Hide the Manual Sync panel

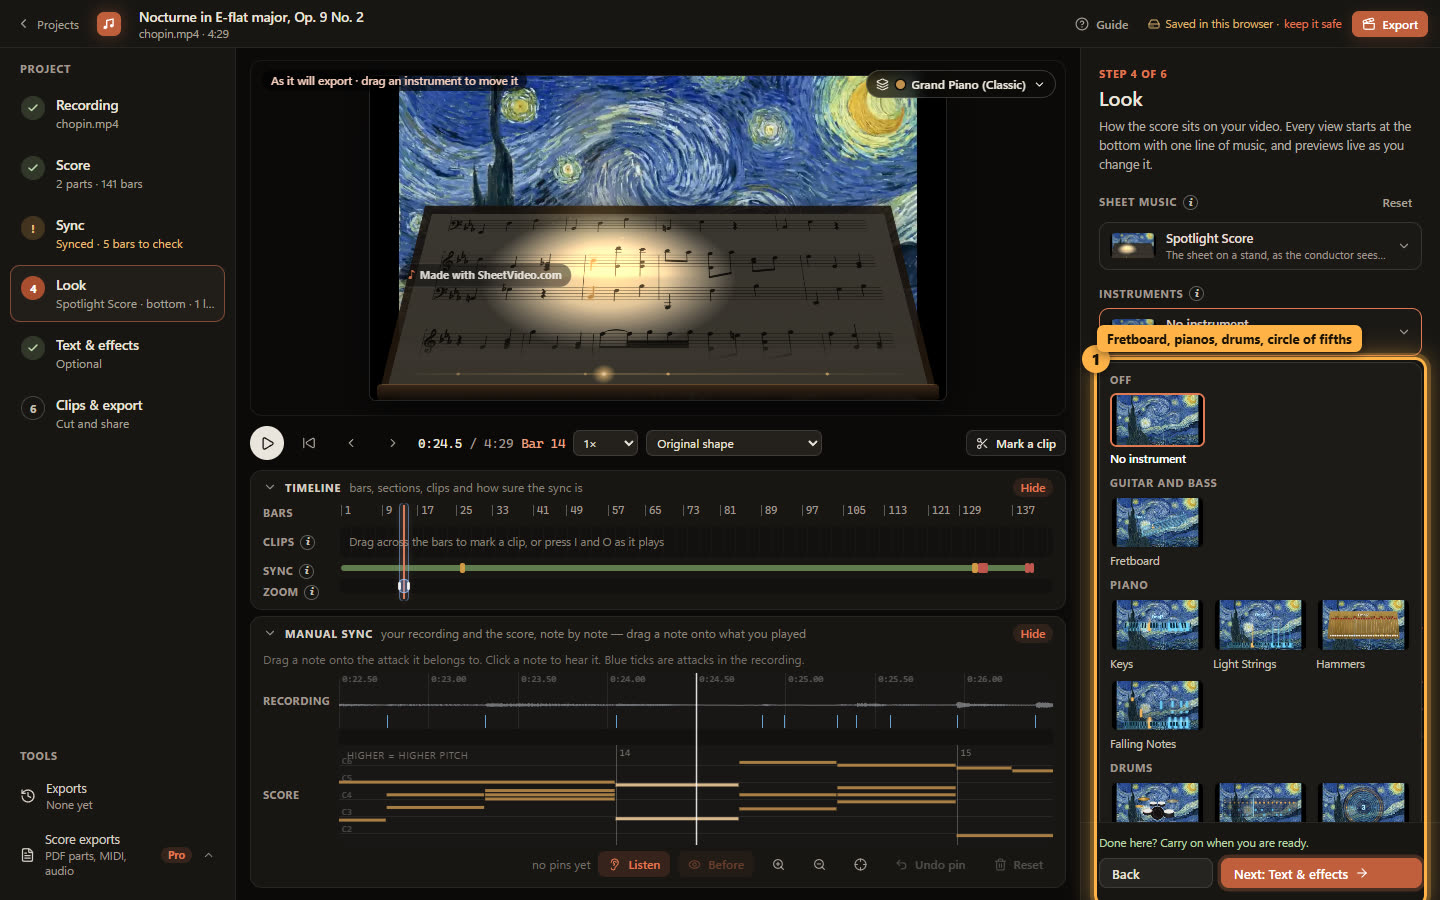[1033, 634]
